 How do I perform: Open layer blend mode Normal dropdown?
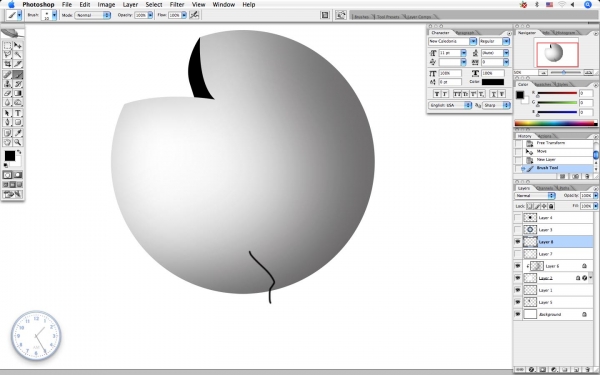click(x=535, y=196)
